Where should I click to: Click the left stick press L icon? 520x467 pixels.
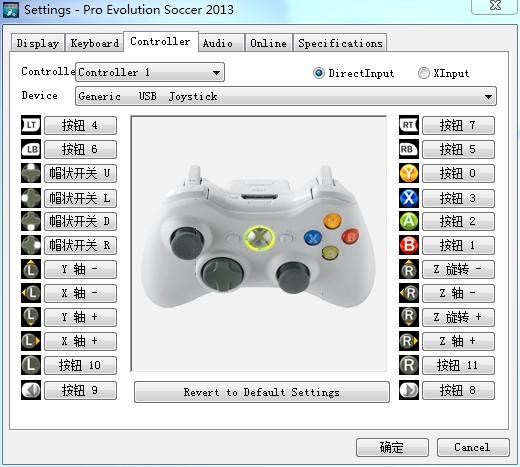[x=31, y=365]
